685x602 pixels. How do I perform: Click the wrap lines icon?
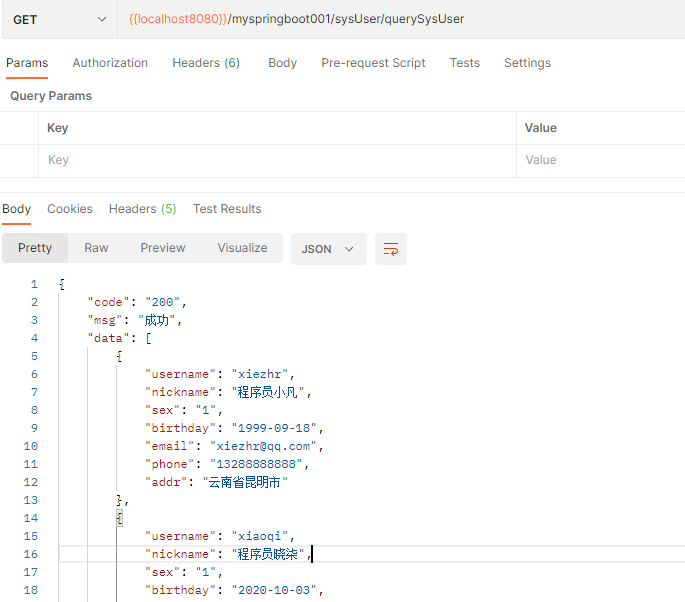[x=391, y=249]
